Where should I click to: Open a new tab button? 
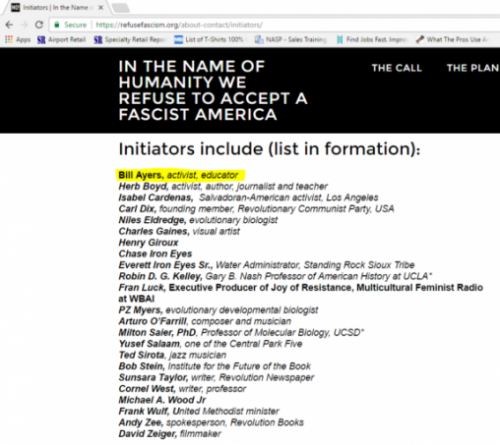point(120,8)
